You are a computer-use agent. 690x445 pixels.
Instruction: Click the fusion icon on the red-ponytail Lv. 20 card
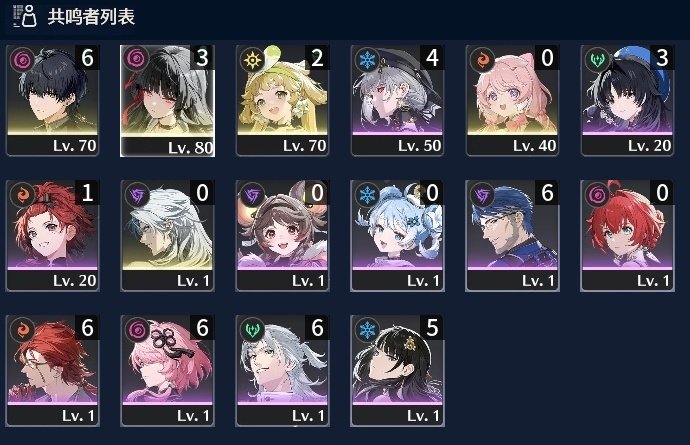pos(22,194)
